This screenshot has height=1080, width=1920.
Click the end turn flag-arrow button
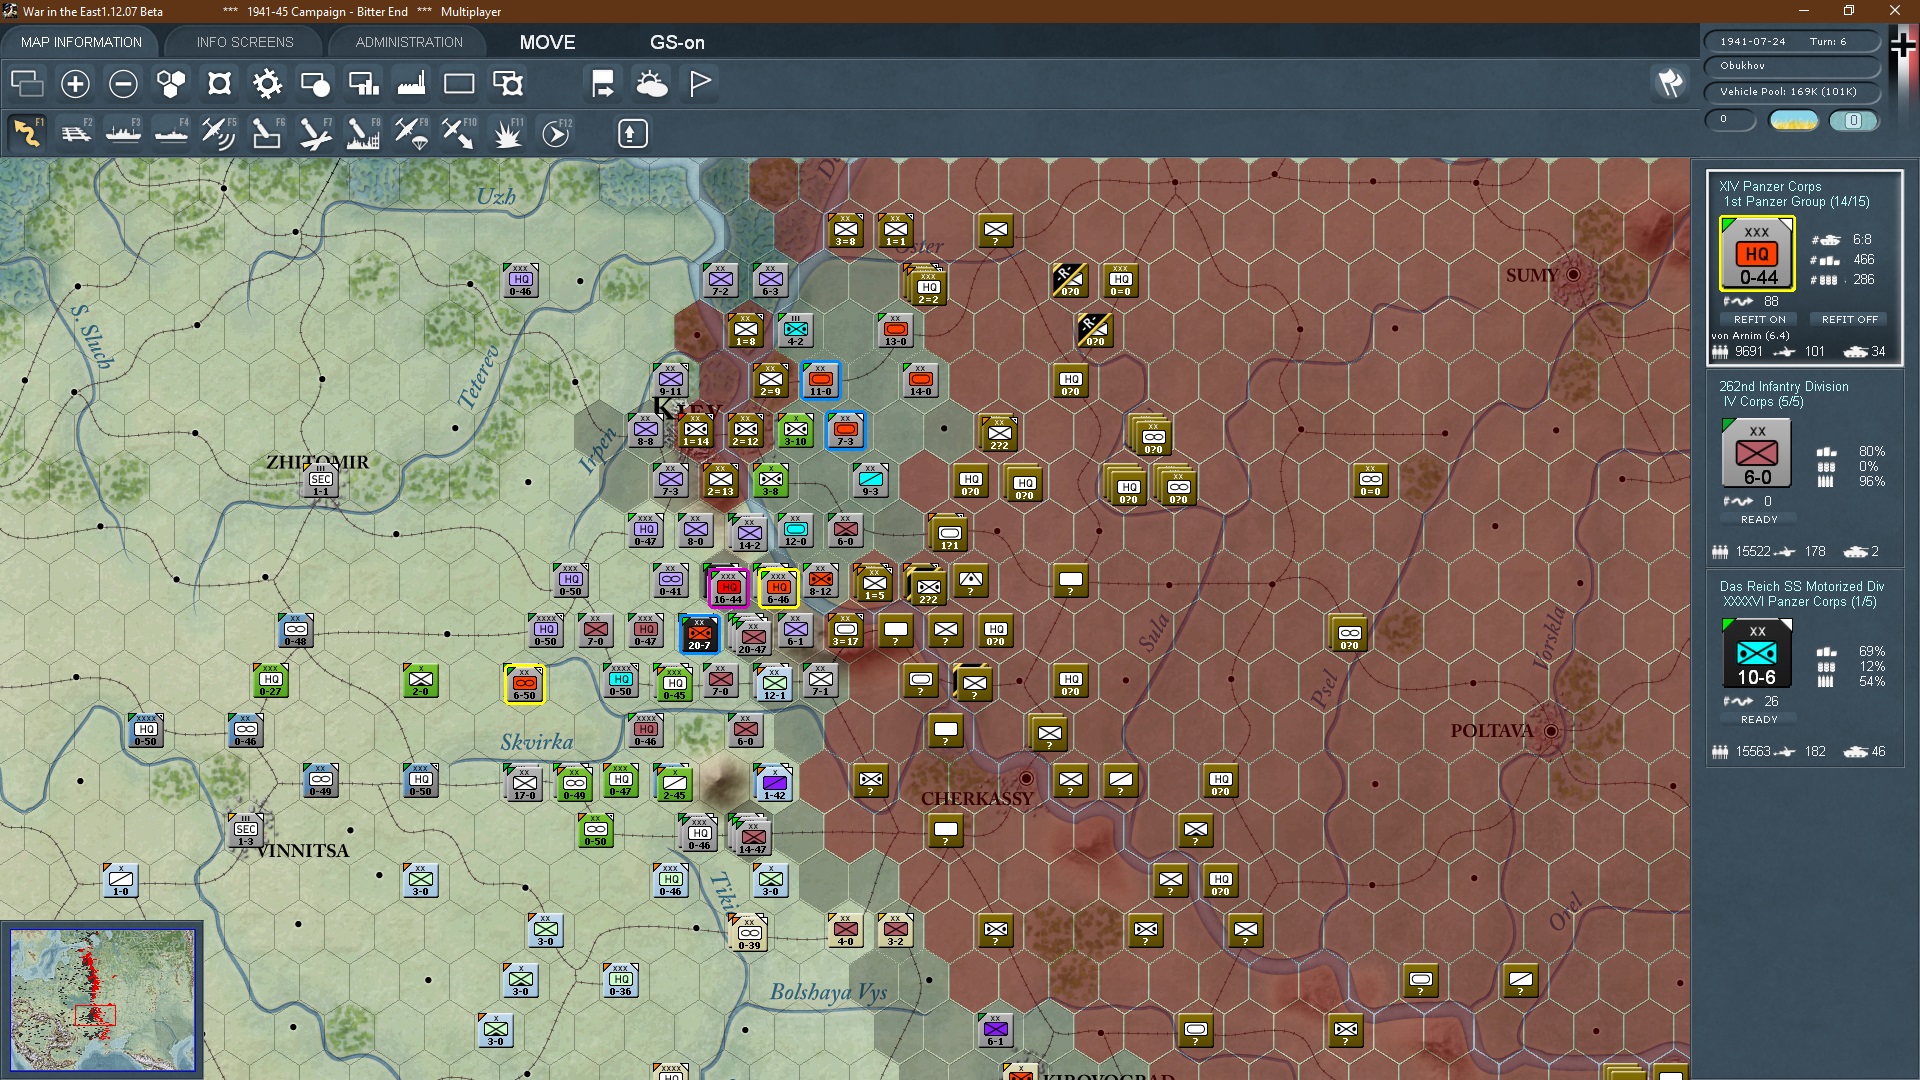[x=602, y=84]
